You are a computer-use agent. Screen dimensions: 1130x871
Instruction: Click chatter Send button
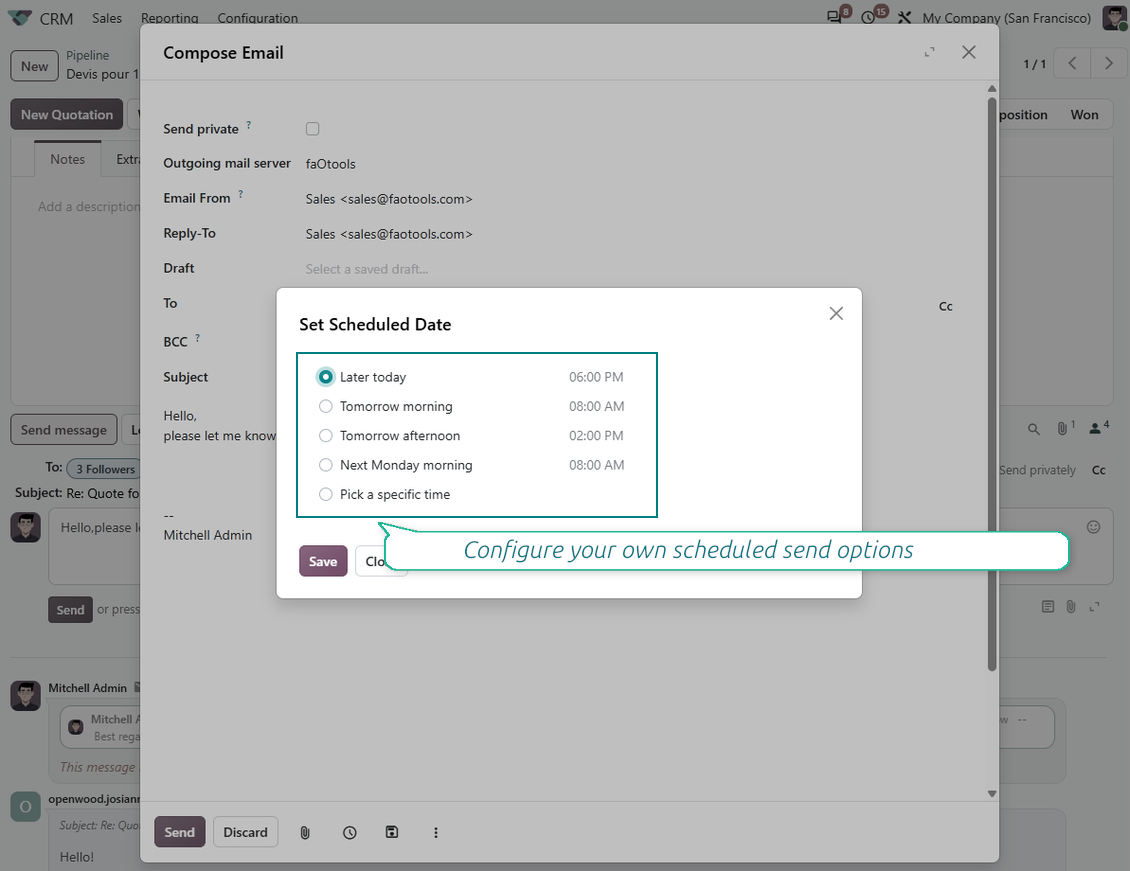click(70, 609)
